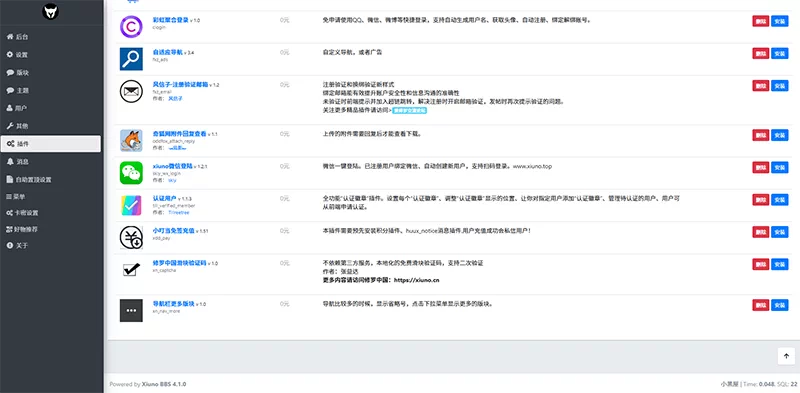Install the 自适应导航 plugin

pos(779,53)
